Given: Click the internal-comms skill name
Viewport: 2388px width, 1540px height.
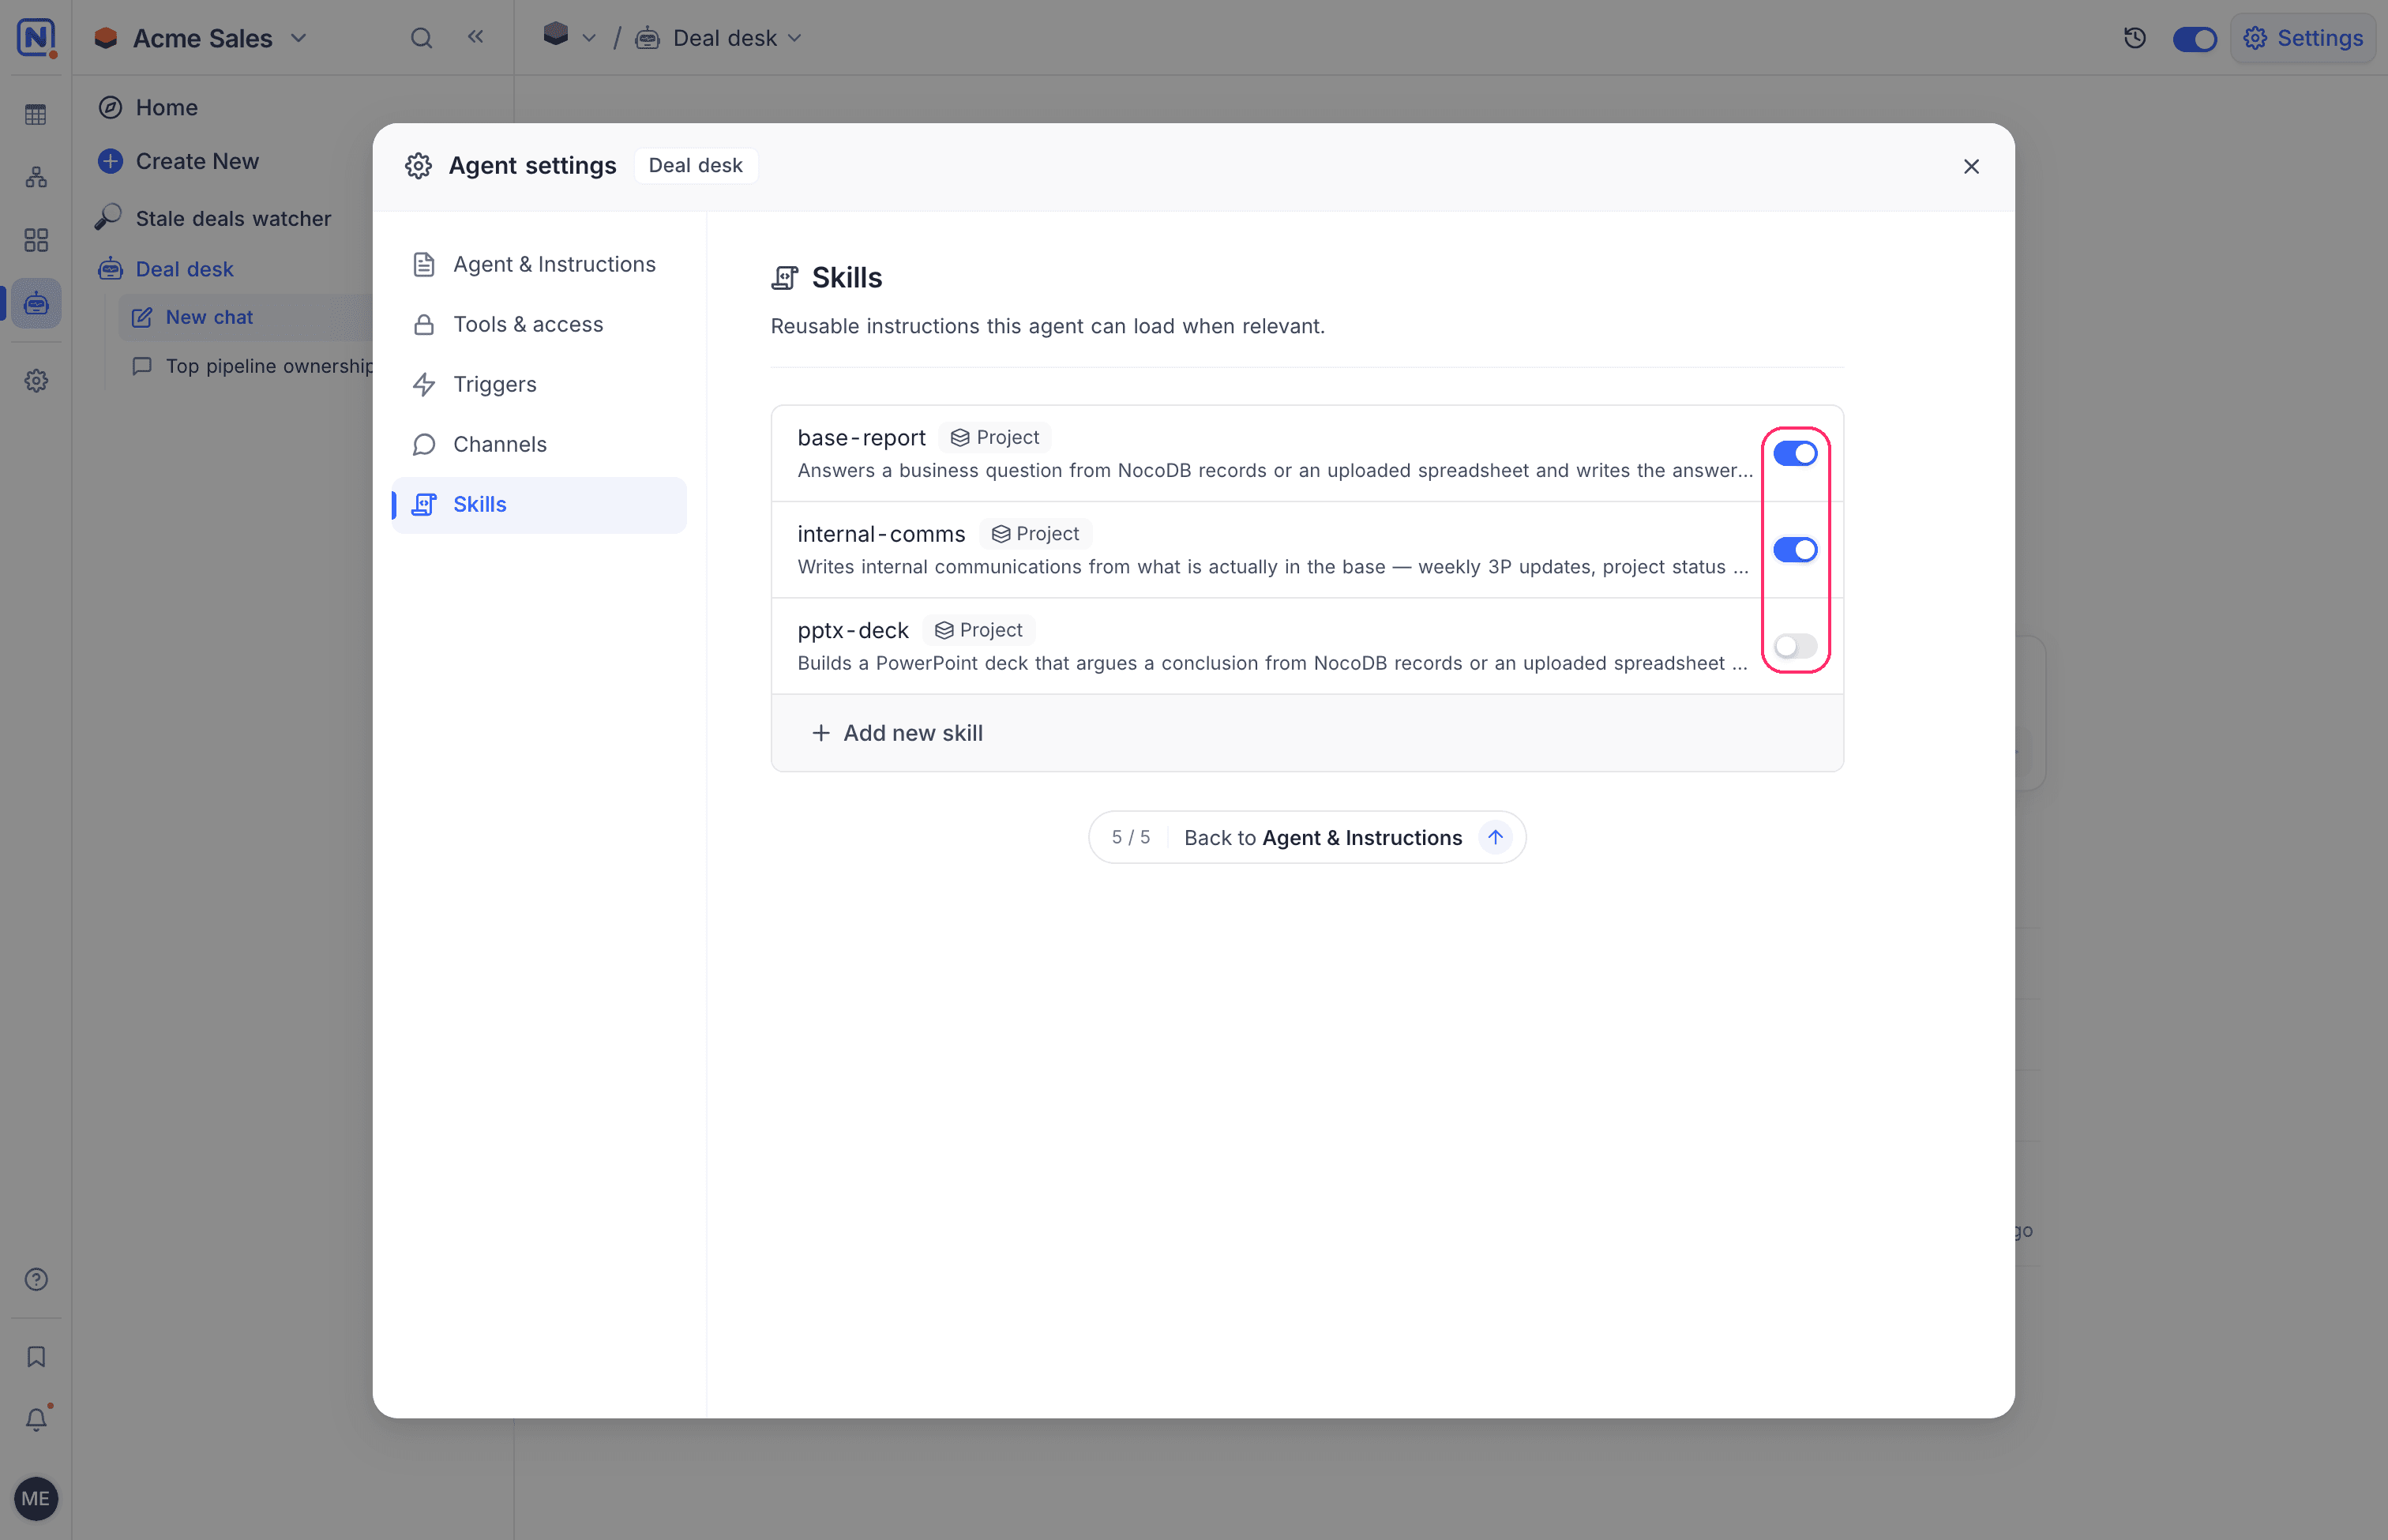Looking at the screenshot, I should pyautogui.click(x=881, y=534).
